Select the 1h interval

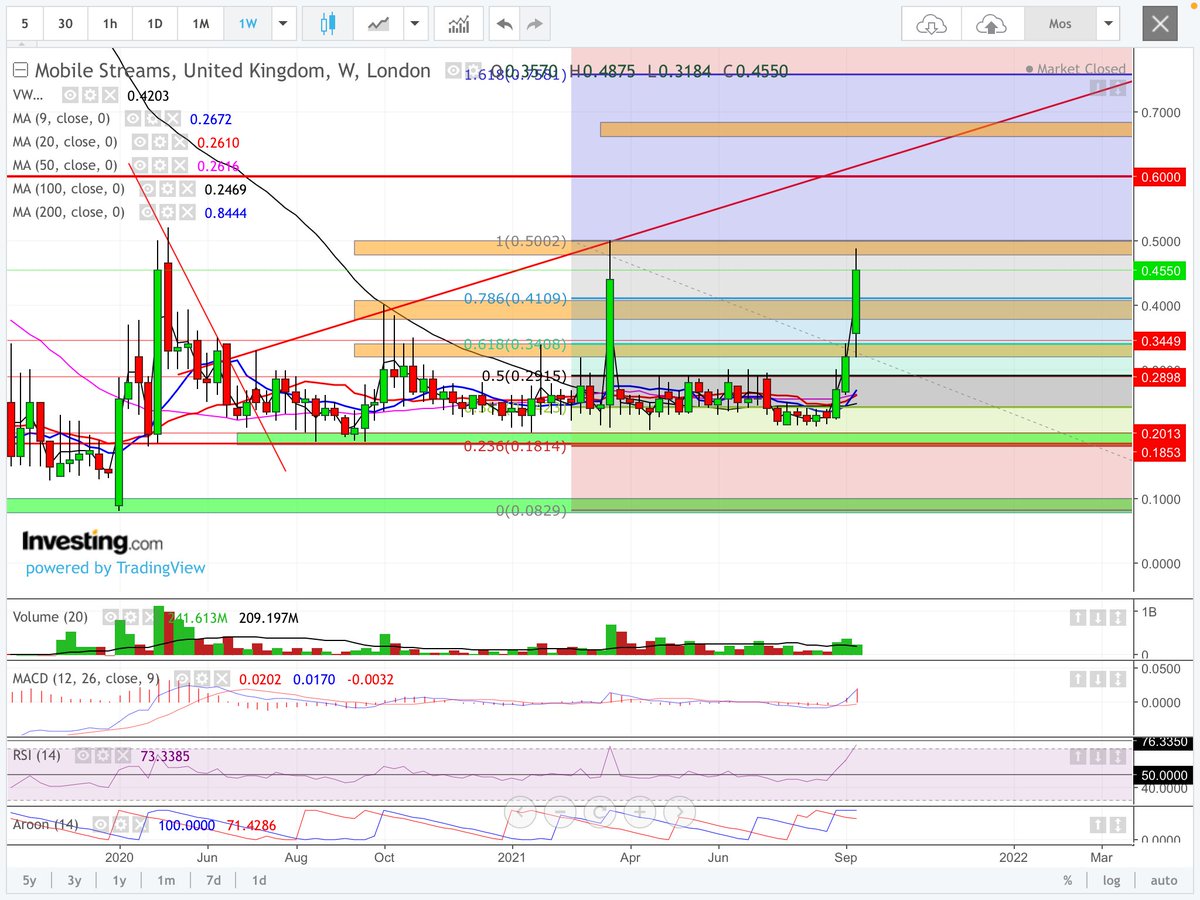click(x=110, y=23)
